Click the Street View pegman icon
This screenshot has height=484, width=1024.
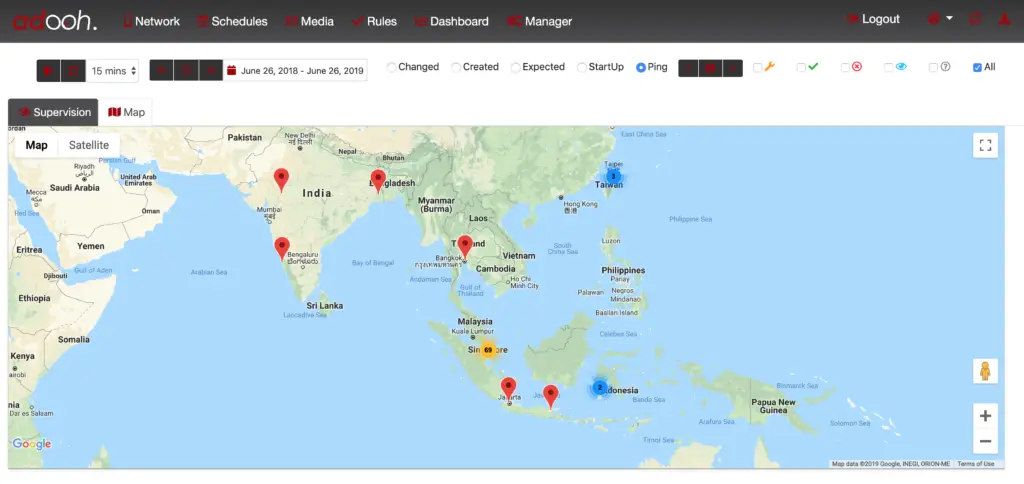(x=985, y=371)
